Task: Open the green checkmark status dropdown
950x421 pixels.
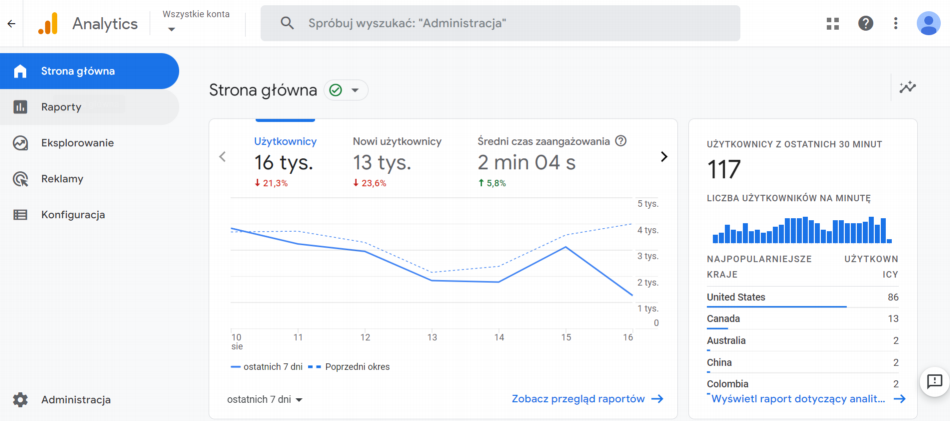Action: [345, 90]
